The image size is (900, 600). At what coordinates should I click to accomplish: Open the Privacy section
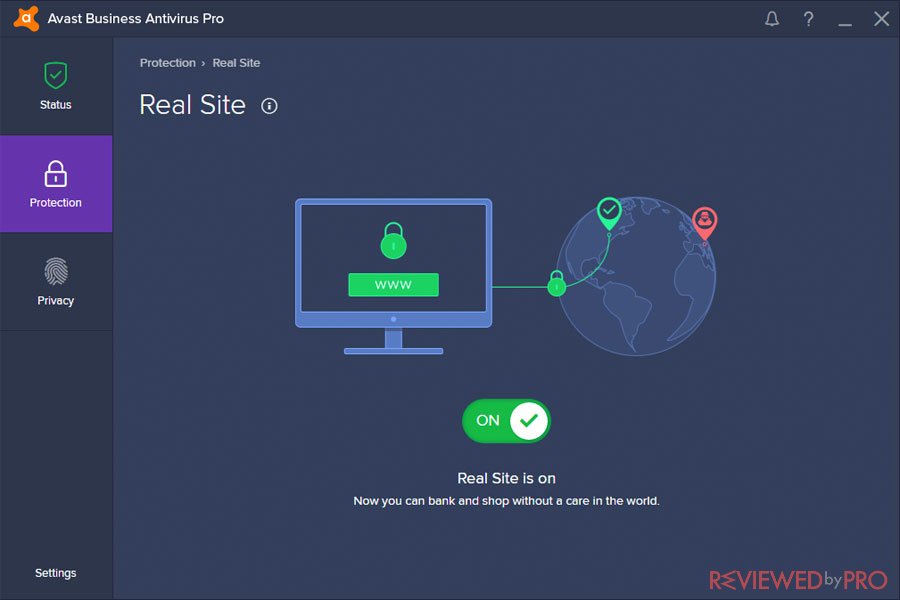[x=56, y=281]
